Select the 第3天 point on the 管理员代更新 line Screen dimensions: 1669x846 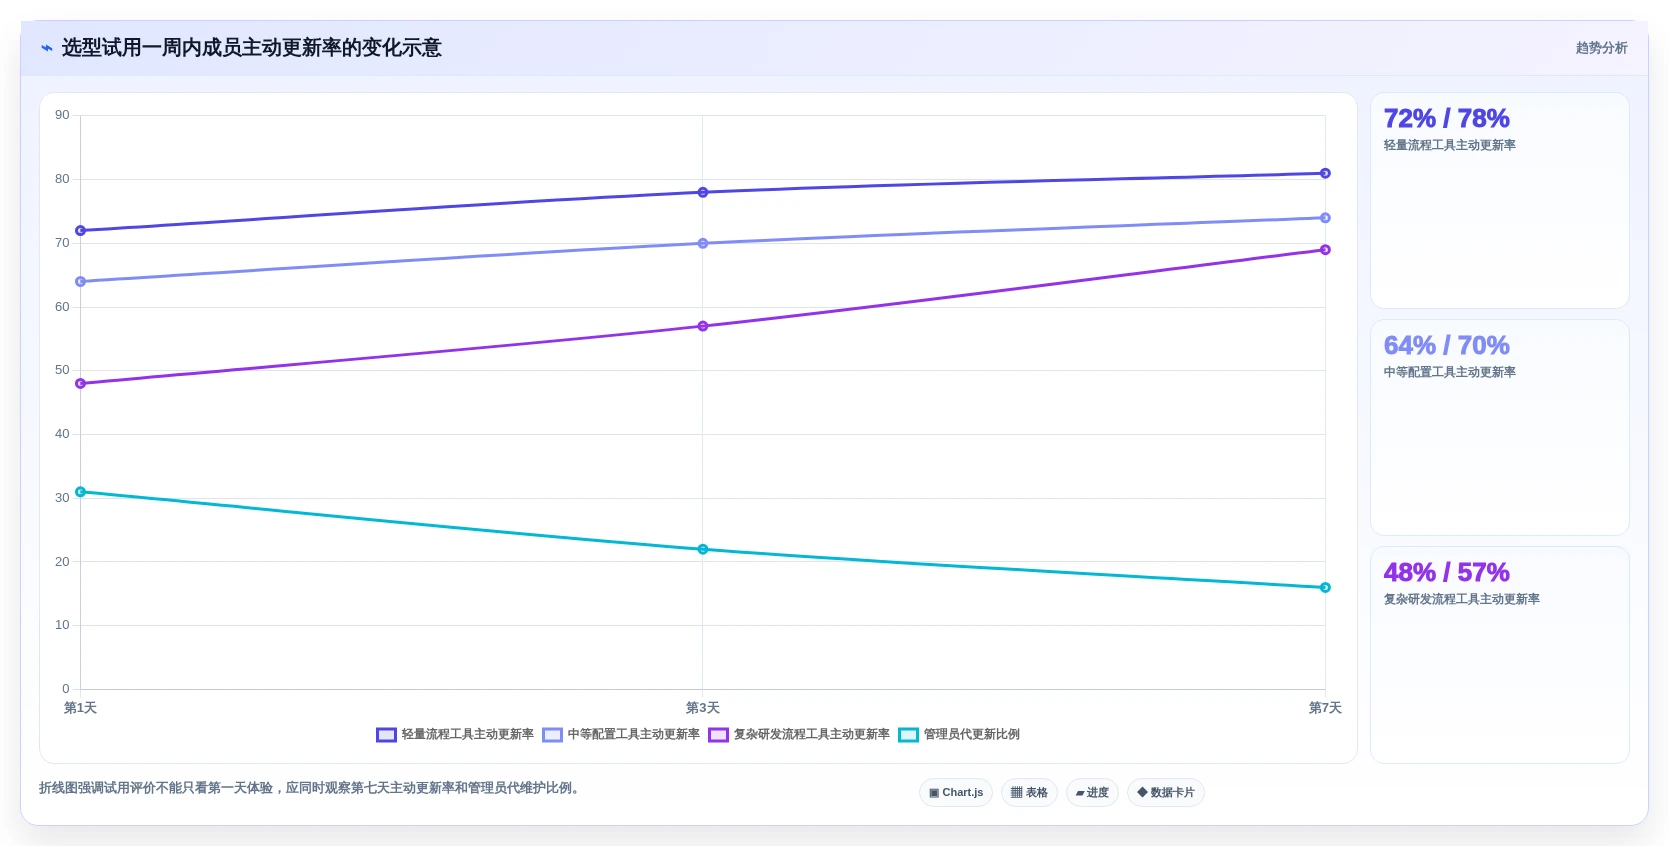pos(703,549)
